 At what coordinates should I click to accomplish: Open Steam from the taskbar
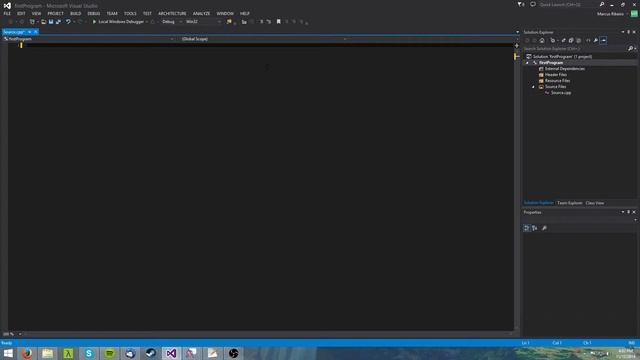[x=151, y=353]
